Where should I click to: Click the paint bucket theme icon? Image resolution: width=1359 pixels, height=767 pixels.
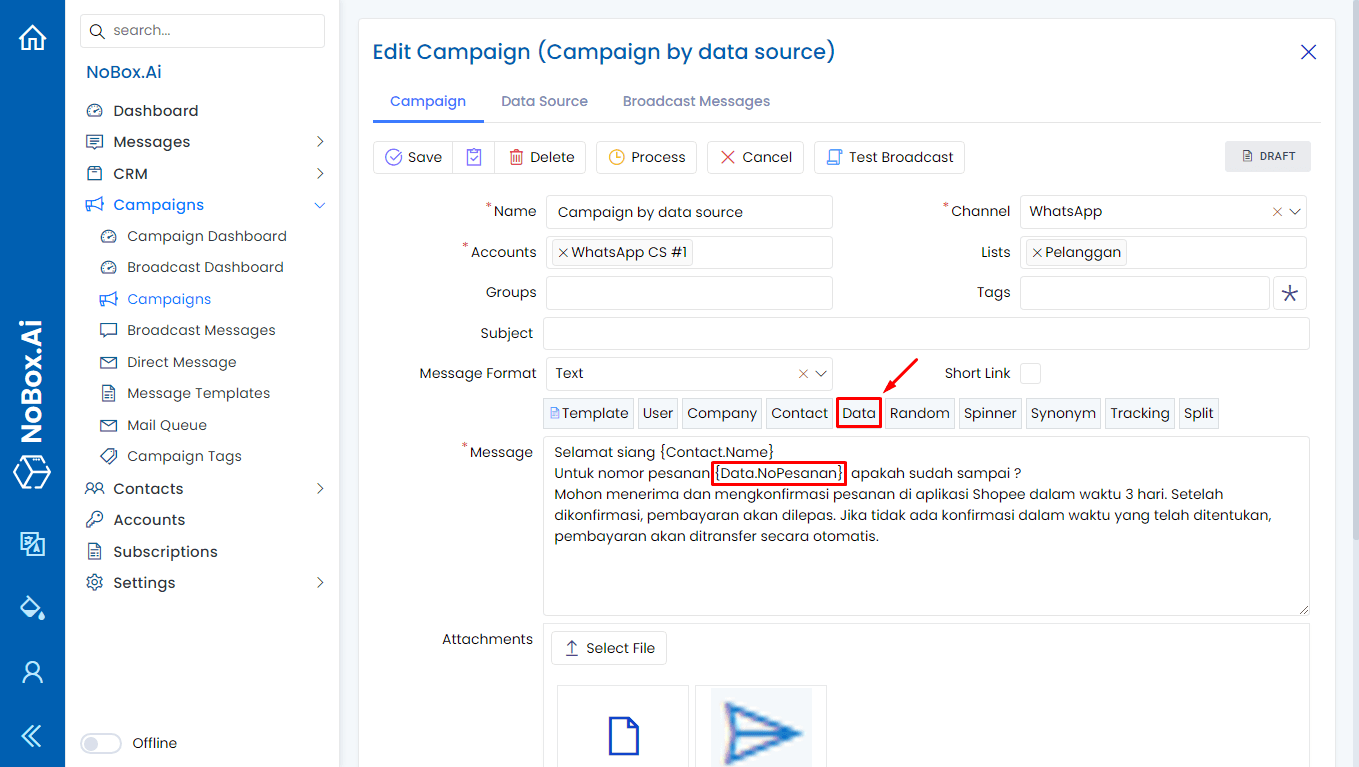(32, 607)
